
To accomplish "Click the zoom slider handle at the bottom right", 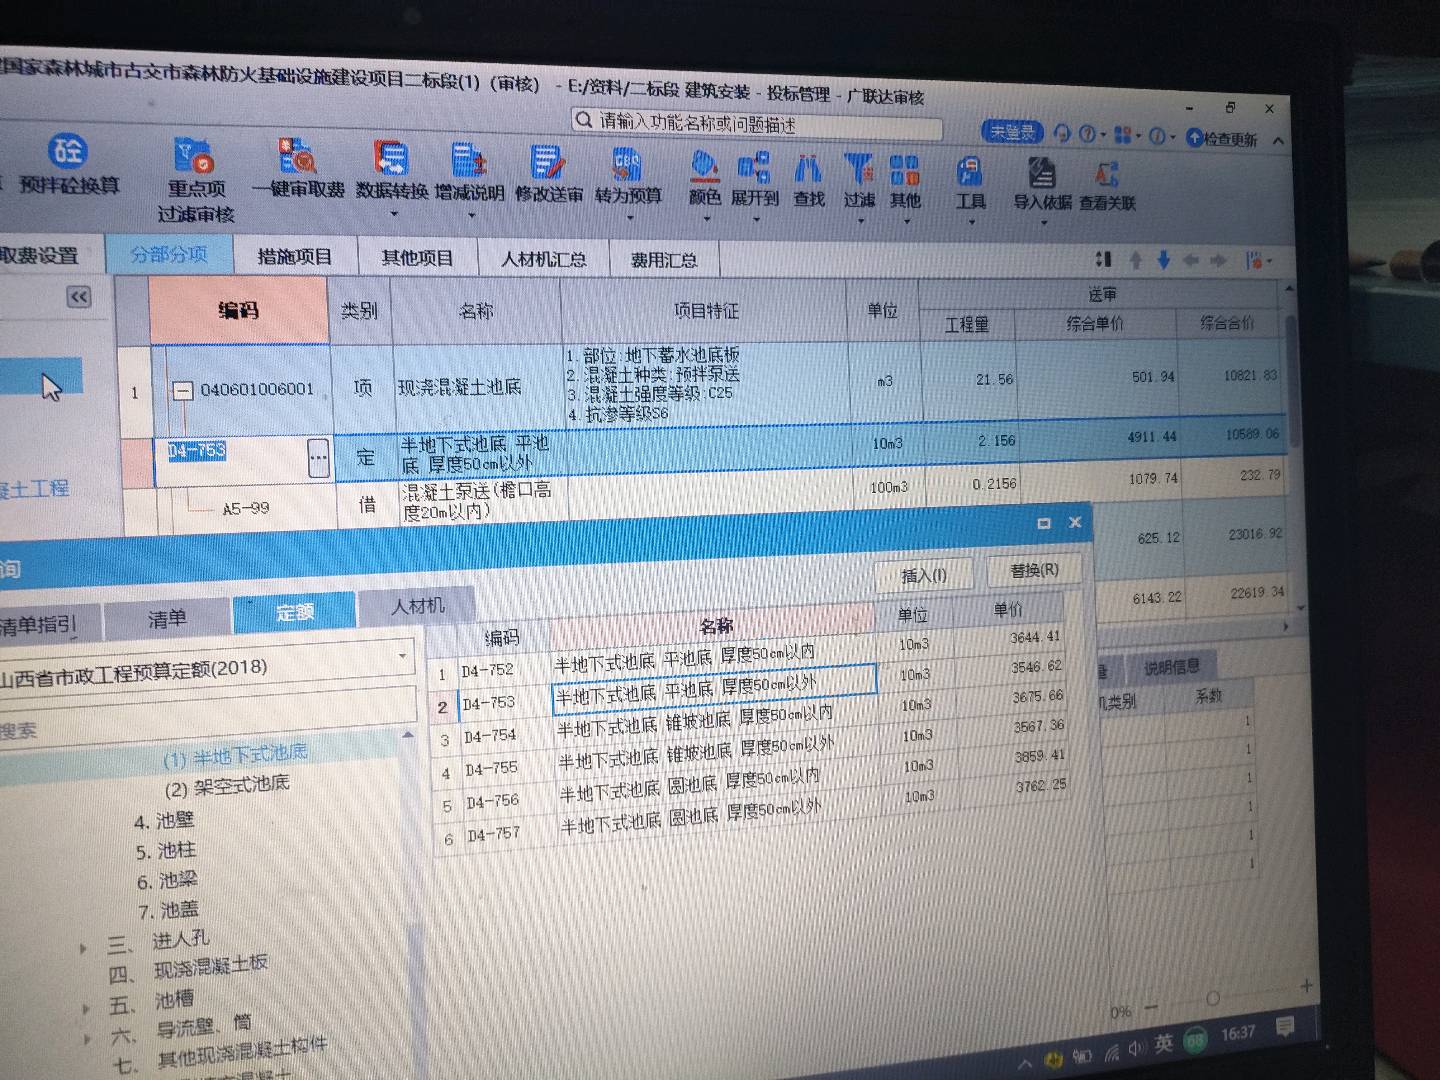I will 1212,999.
